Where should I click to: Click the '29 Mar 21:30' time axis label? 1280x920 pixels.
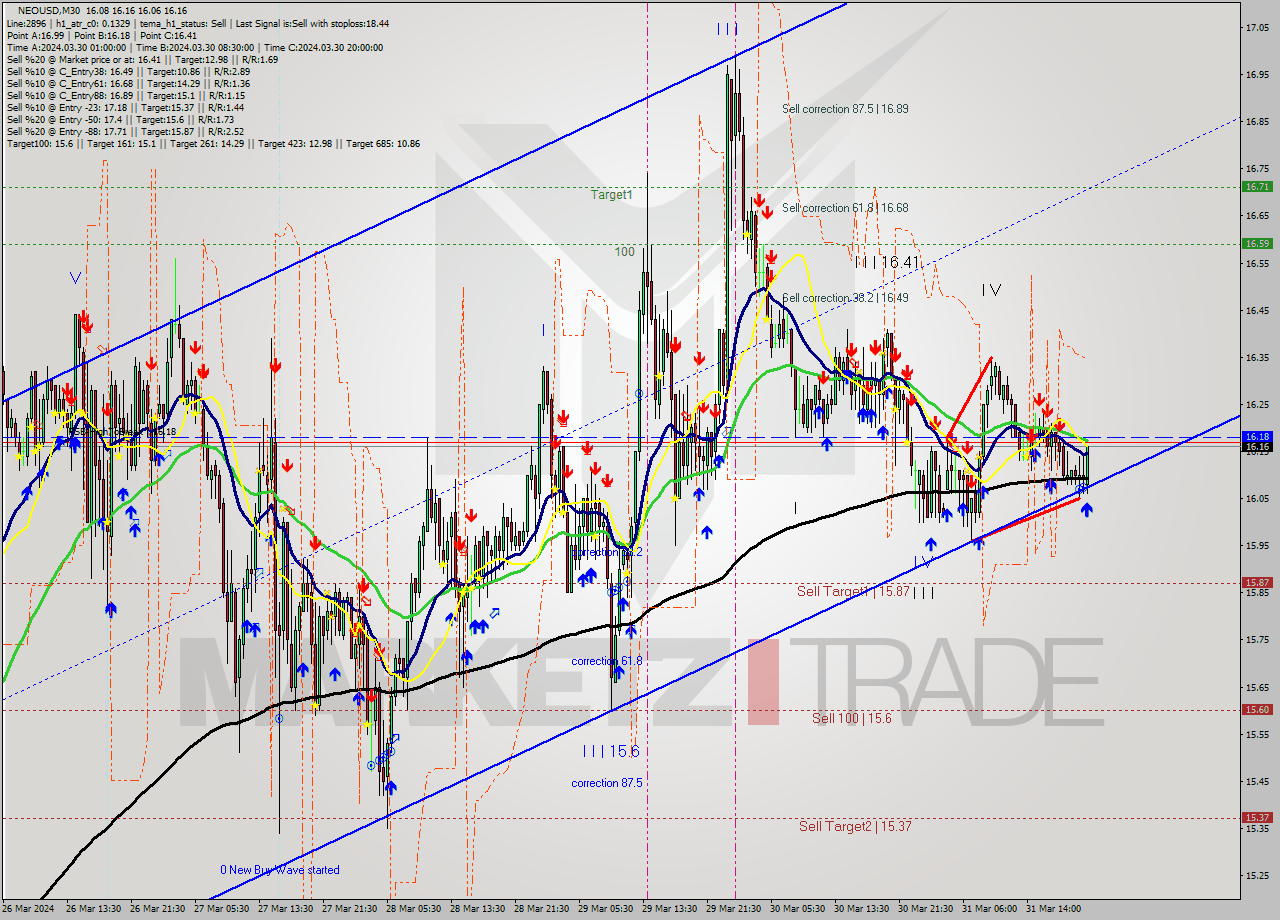734,908
